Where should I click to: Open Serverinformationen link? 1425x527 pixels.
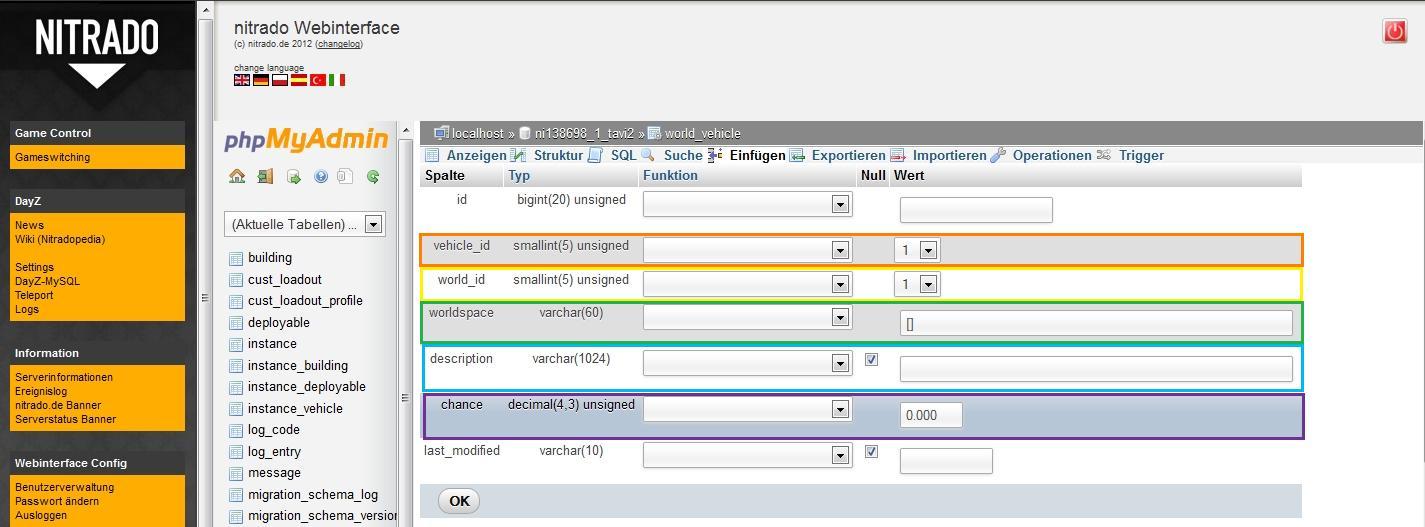pos(64,377)
